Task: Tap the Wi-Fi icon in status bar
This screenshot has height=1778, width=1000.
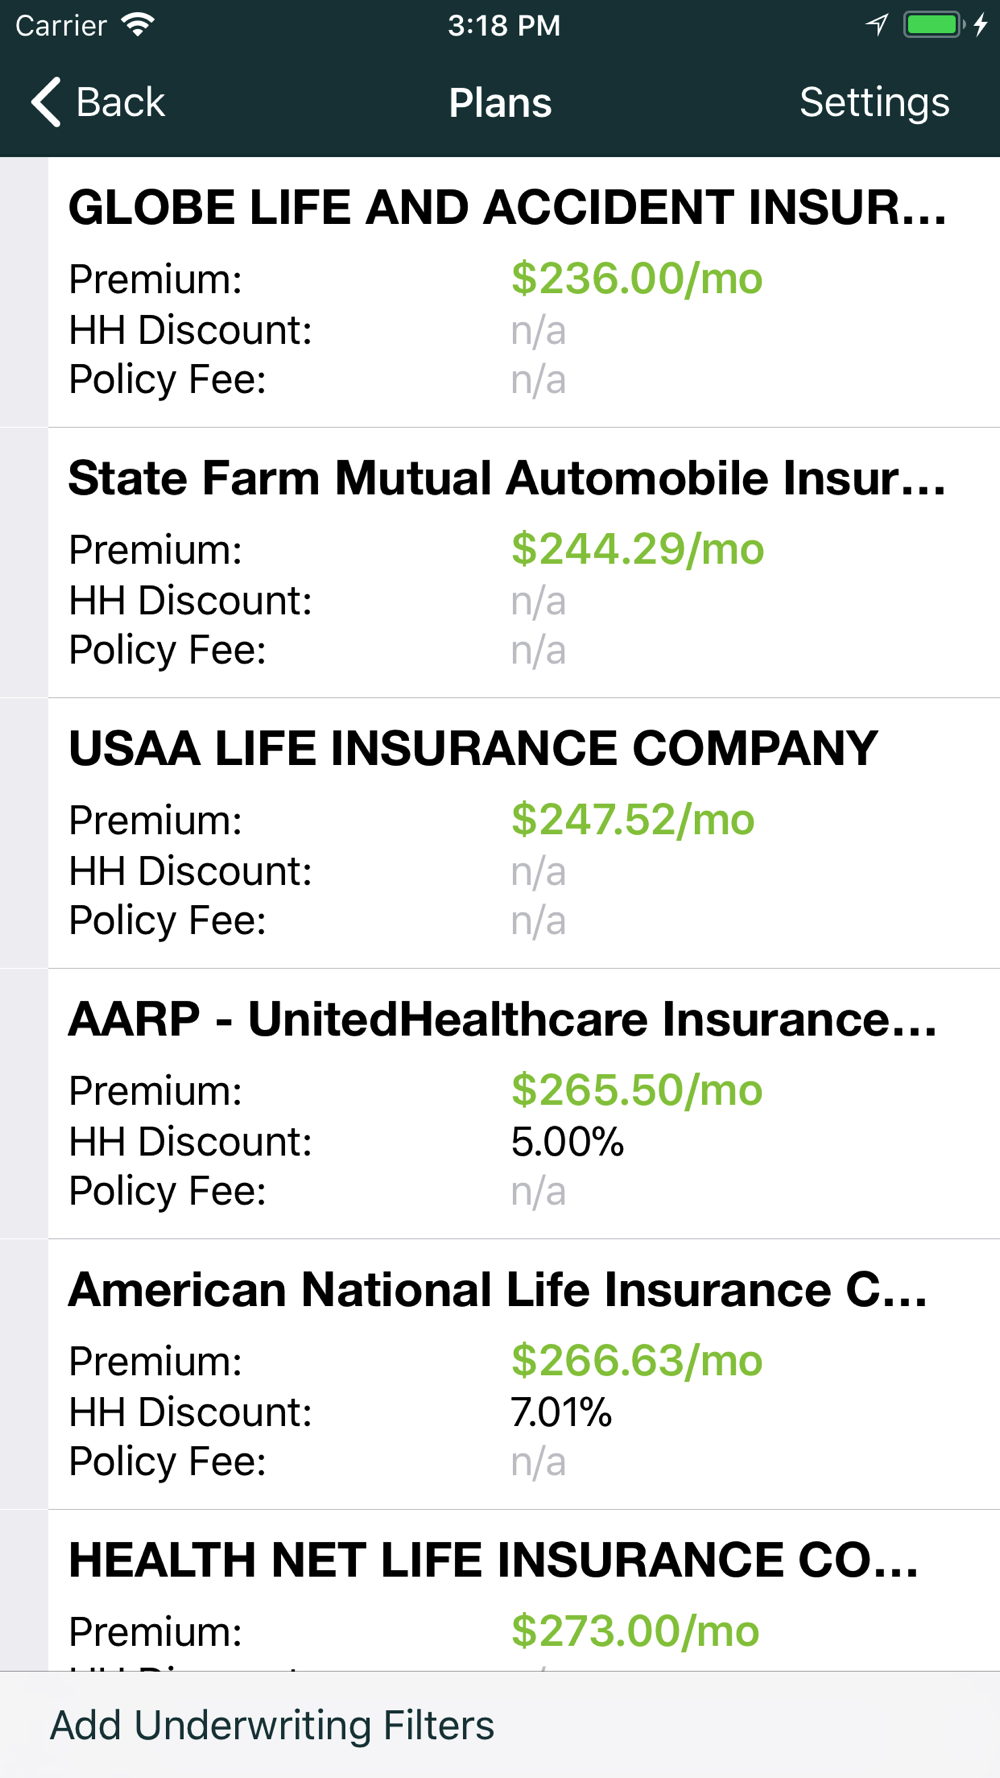Action: coord(138,25)
